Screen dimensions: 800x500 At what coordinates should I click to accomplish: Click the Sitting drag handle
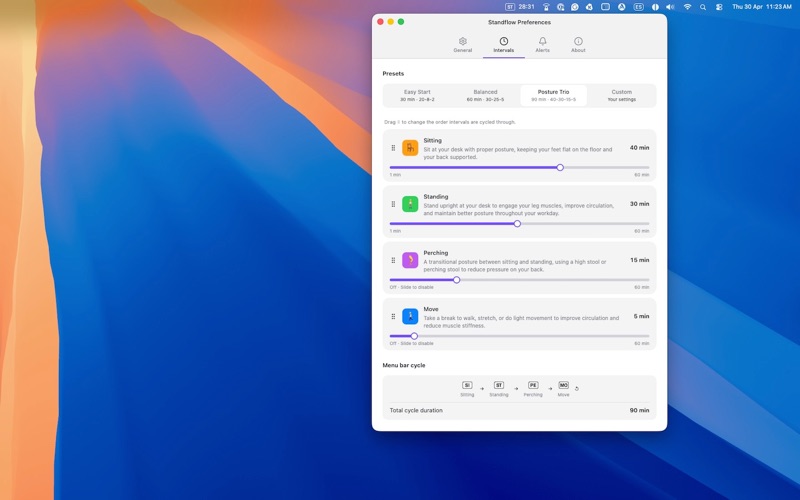[x=393, y=148]
